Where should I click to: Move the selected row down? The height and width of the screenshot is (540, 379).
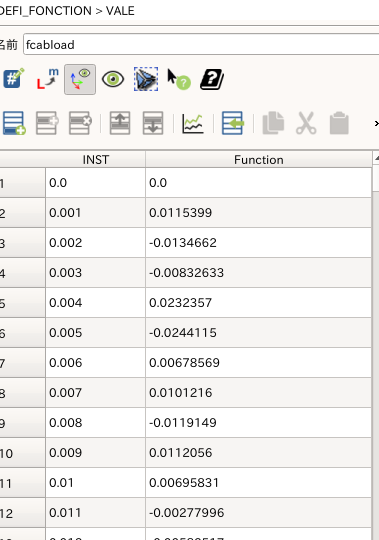coord(153,123)
